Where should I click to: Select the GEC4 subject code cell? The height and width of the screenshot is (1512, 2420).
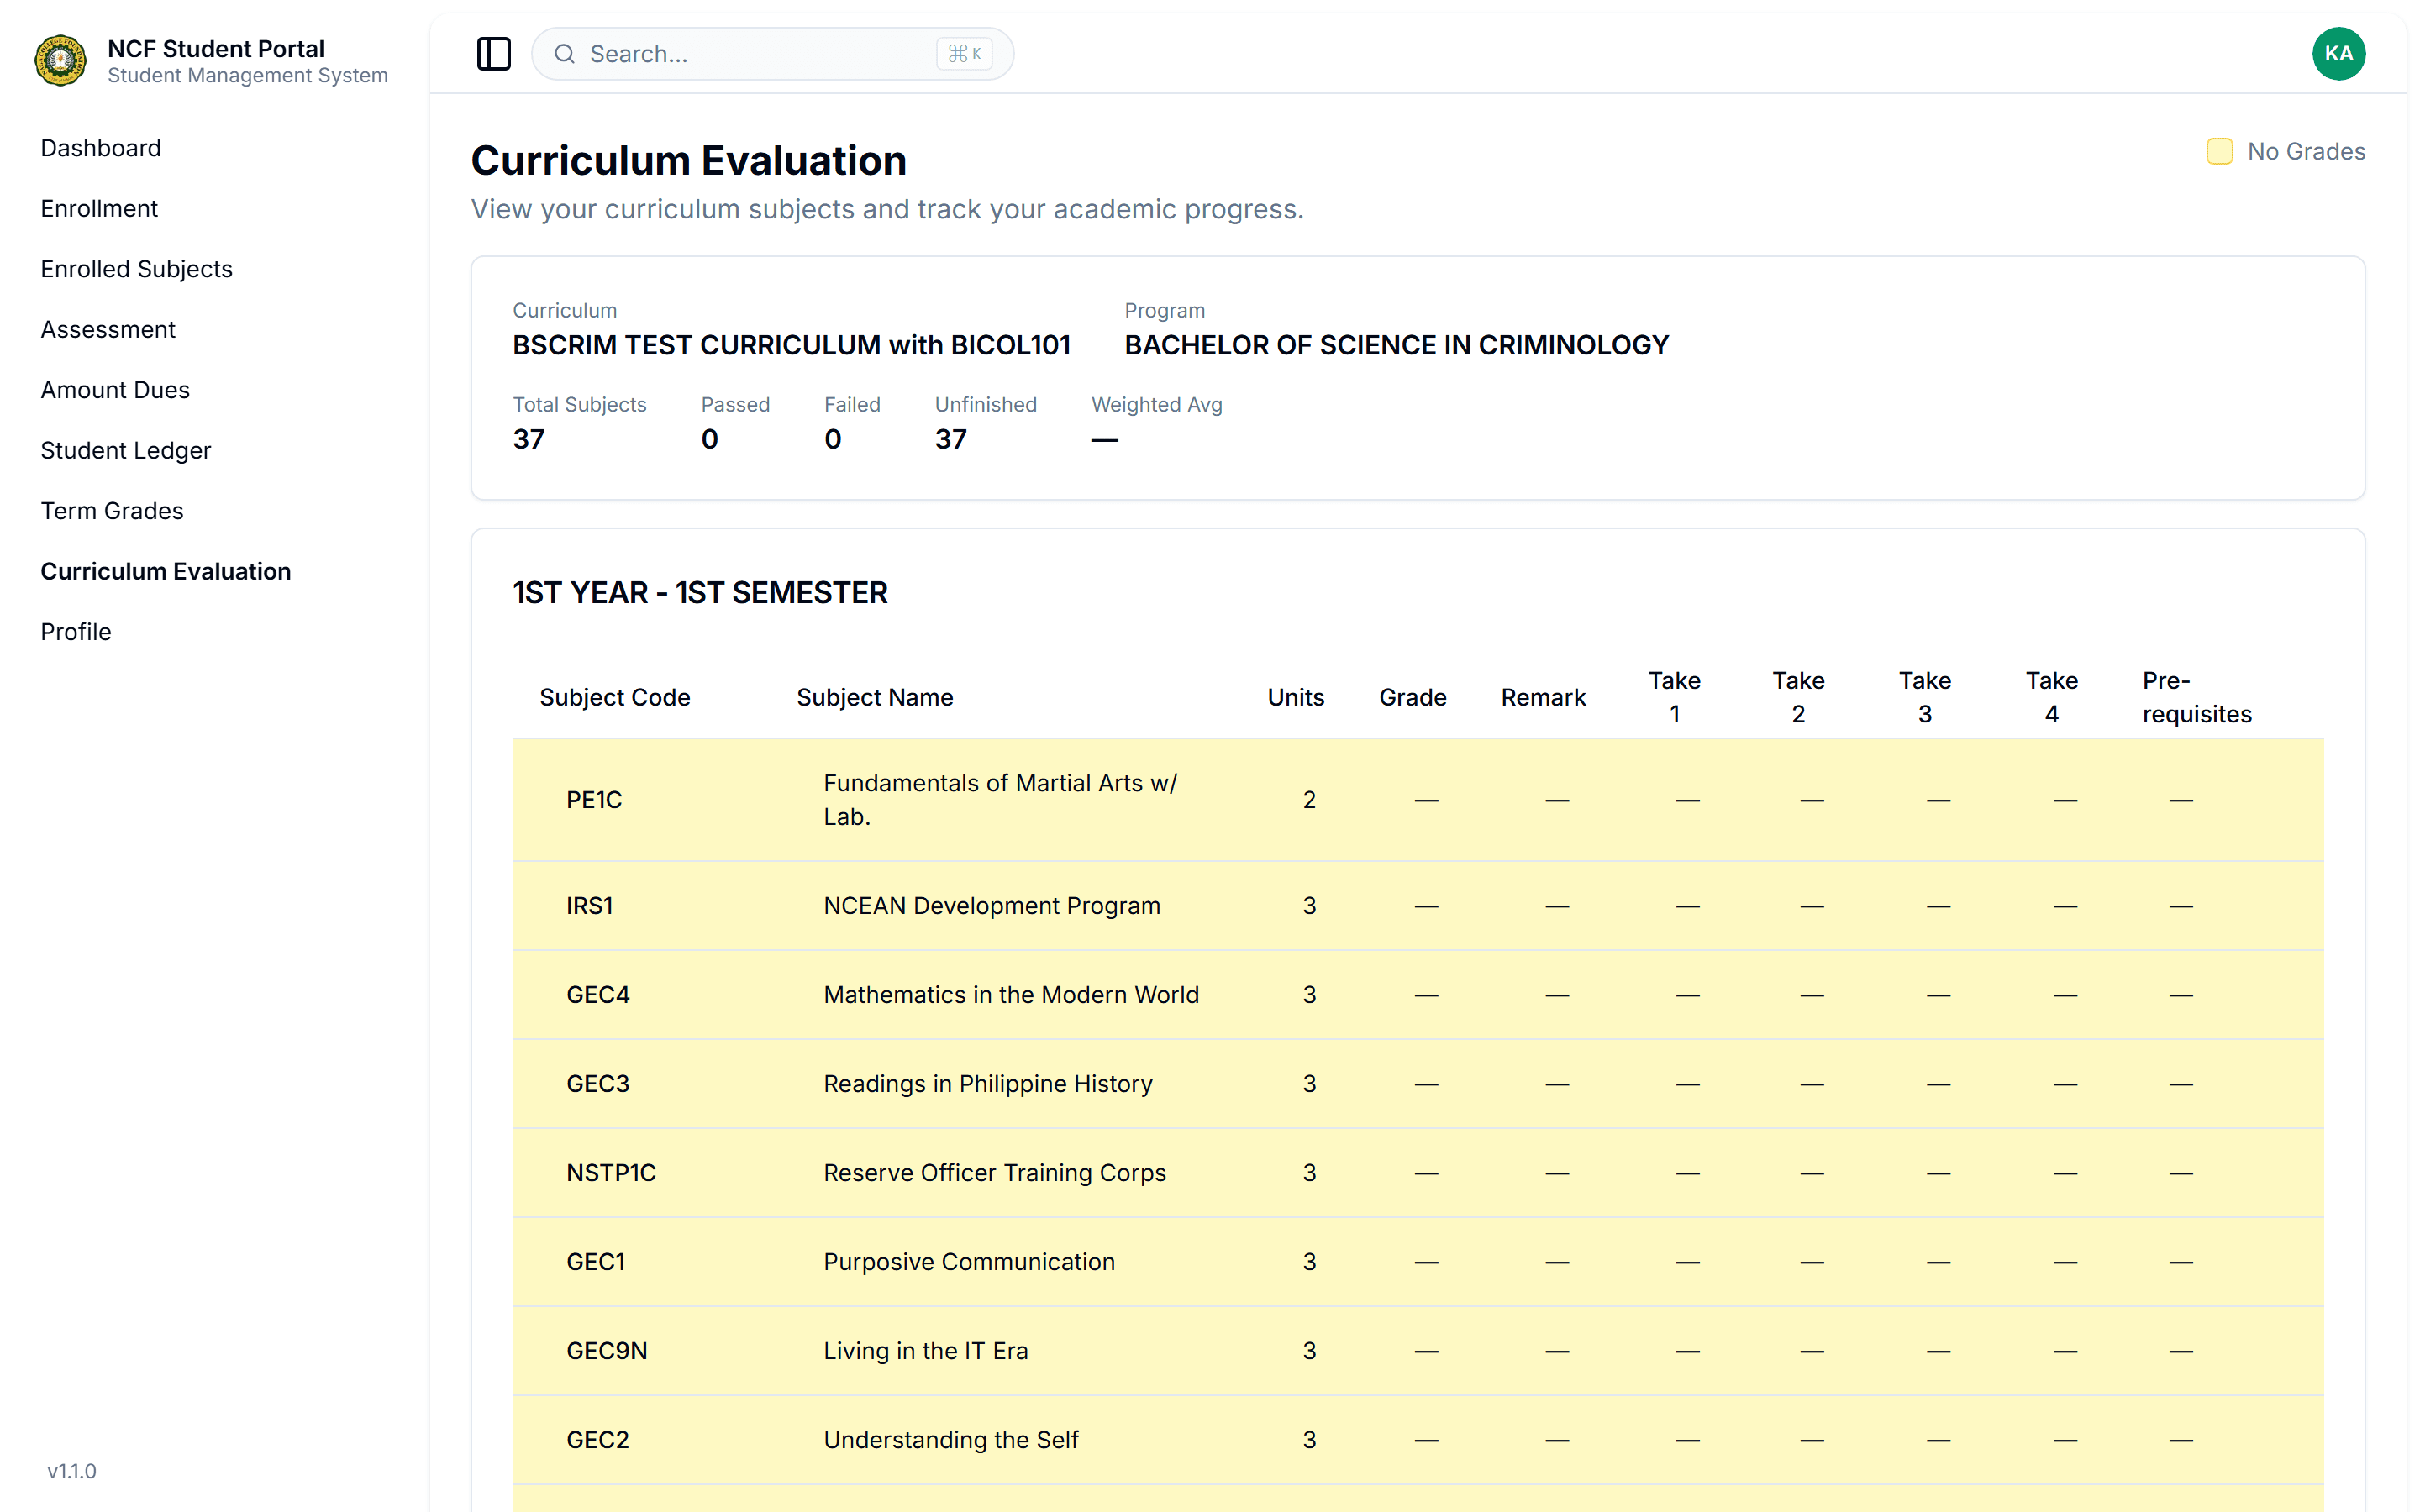pyautogui.click(x=598, y=995)
